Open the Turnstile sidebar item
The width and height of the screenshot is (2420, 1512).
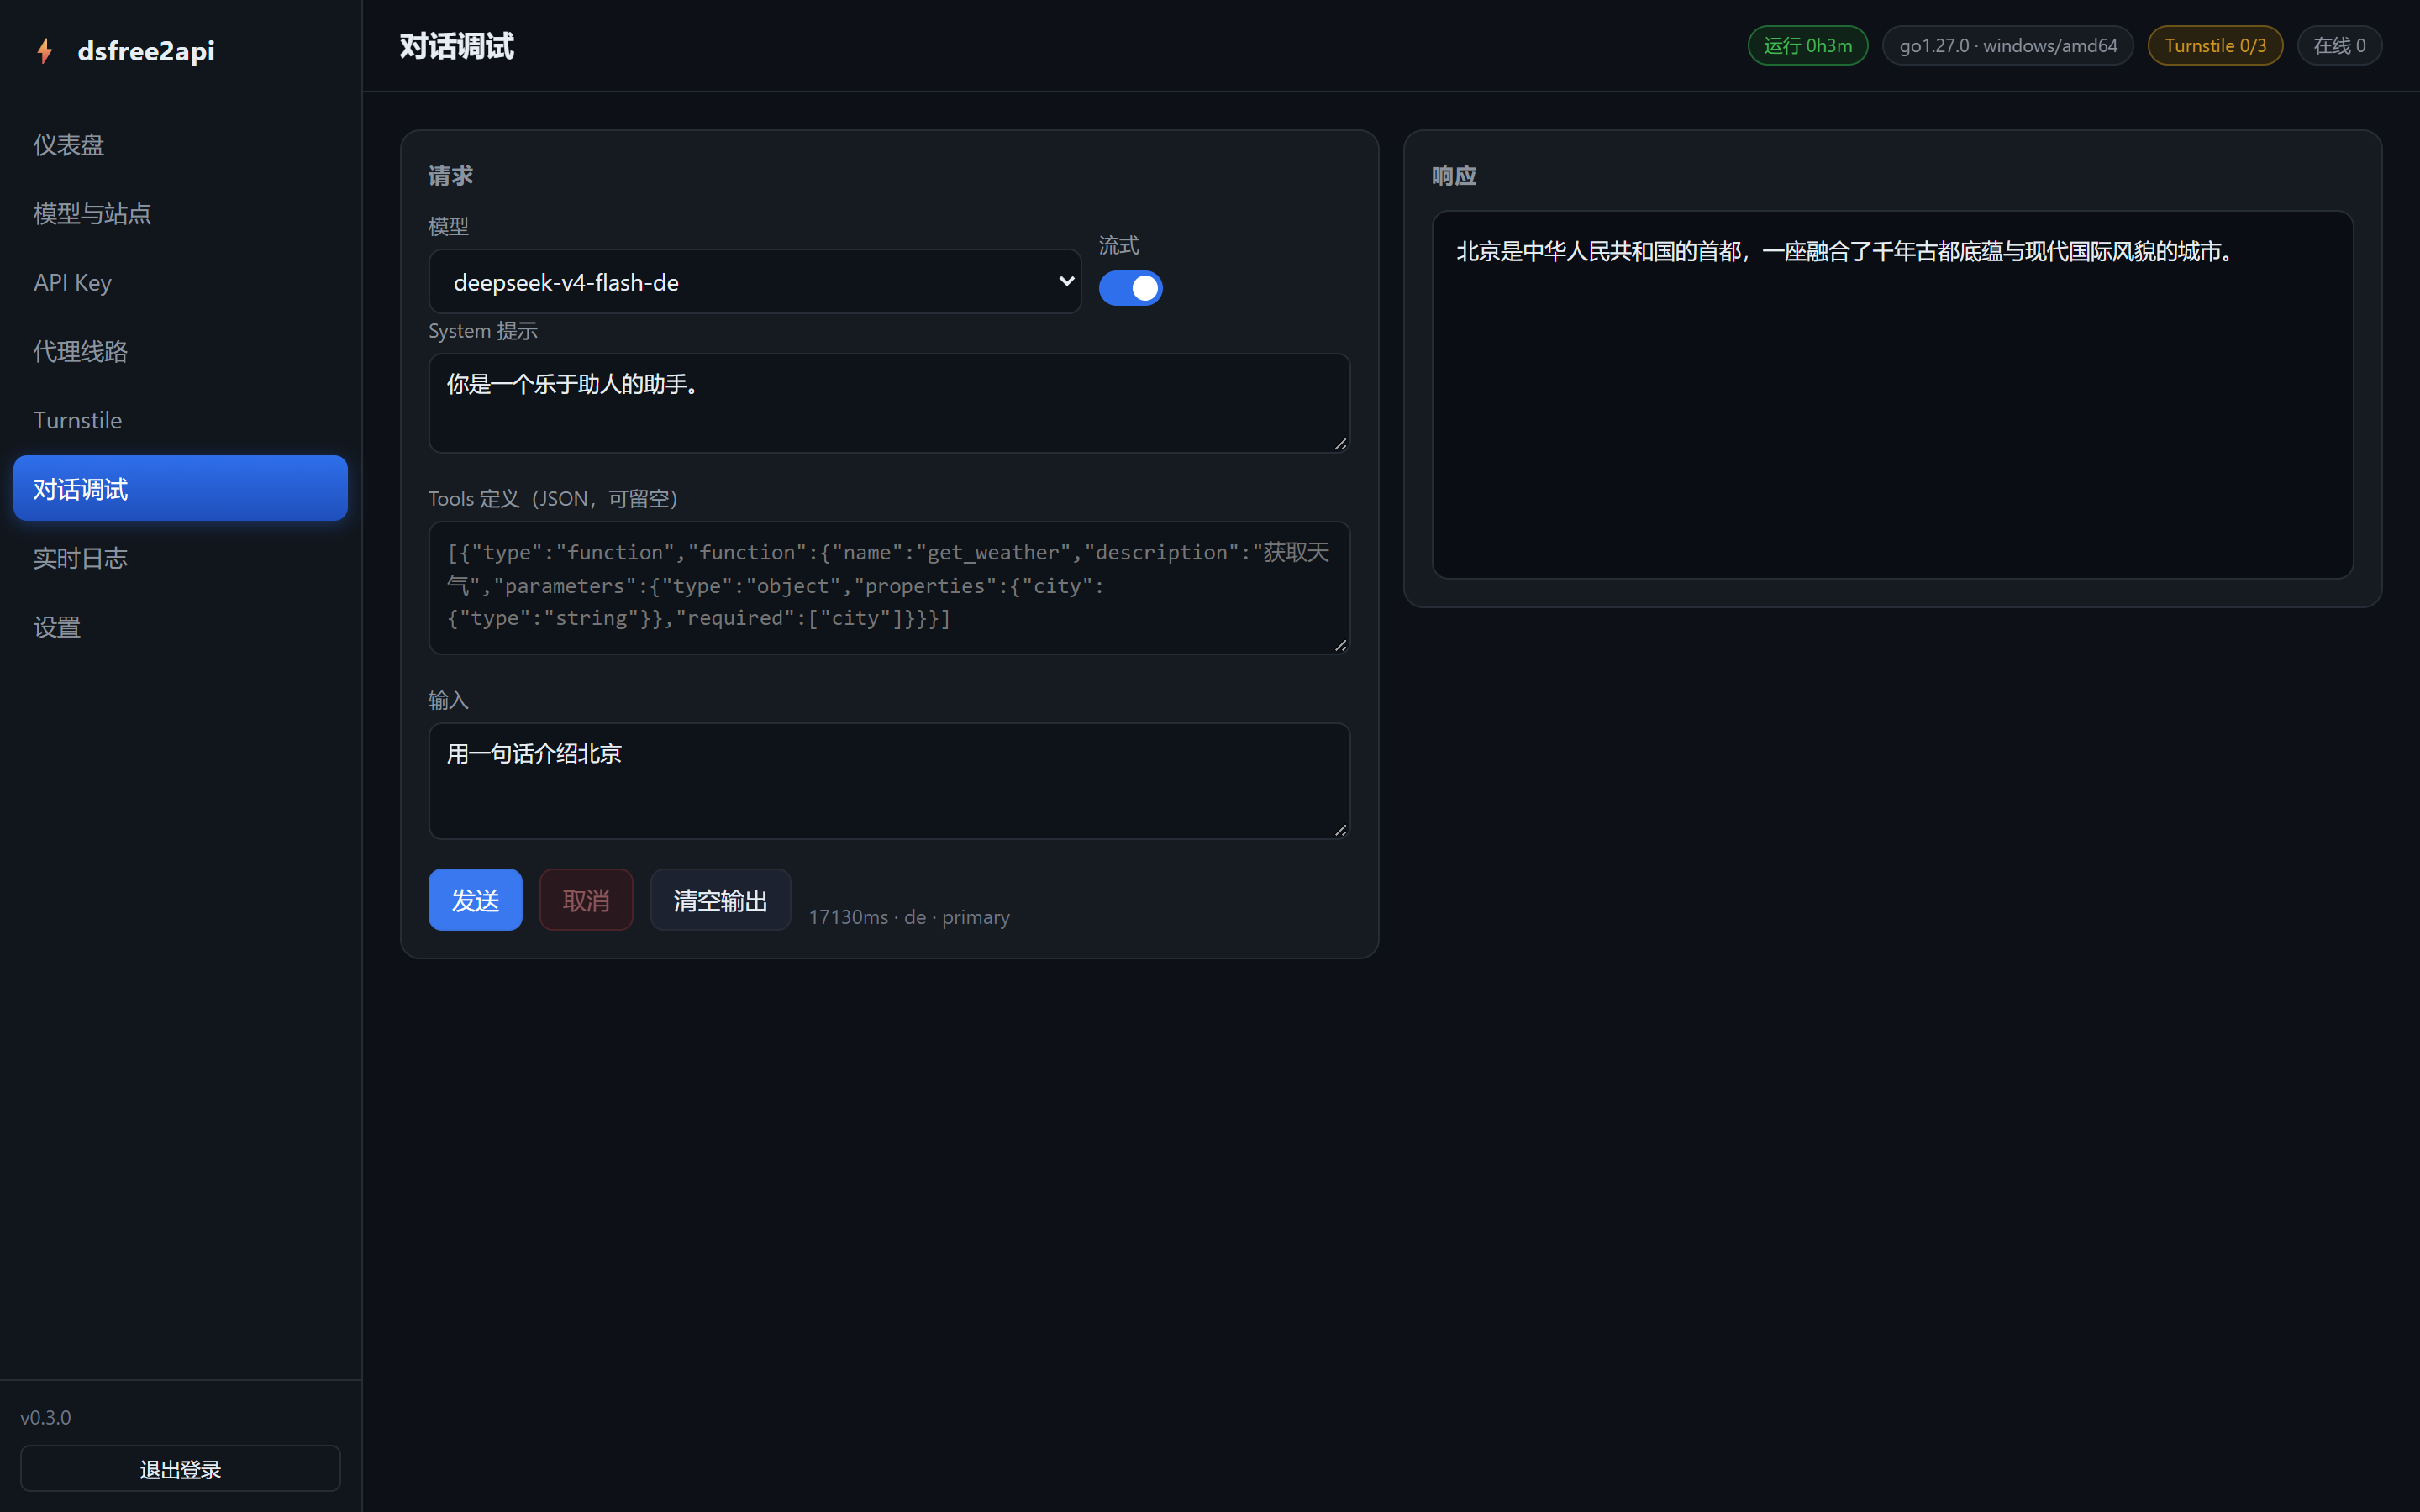[180, 420]
